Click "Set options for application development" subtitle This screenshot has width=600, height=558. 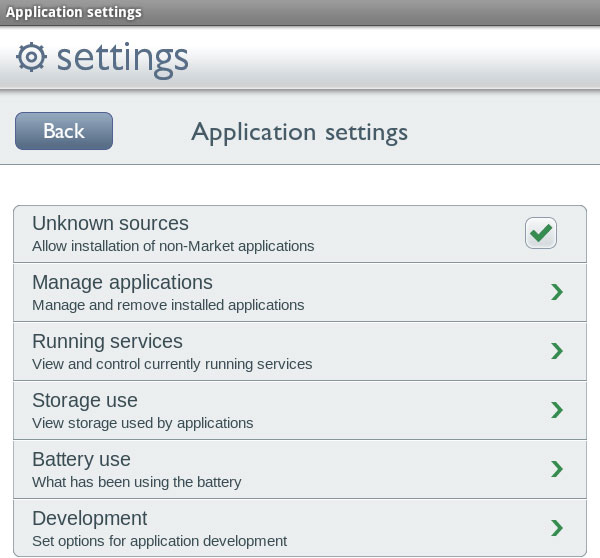(x=159, y=541)
